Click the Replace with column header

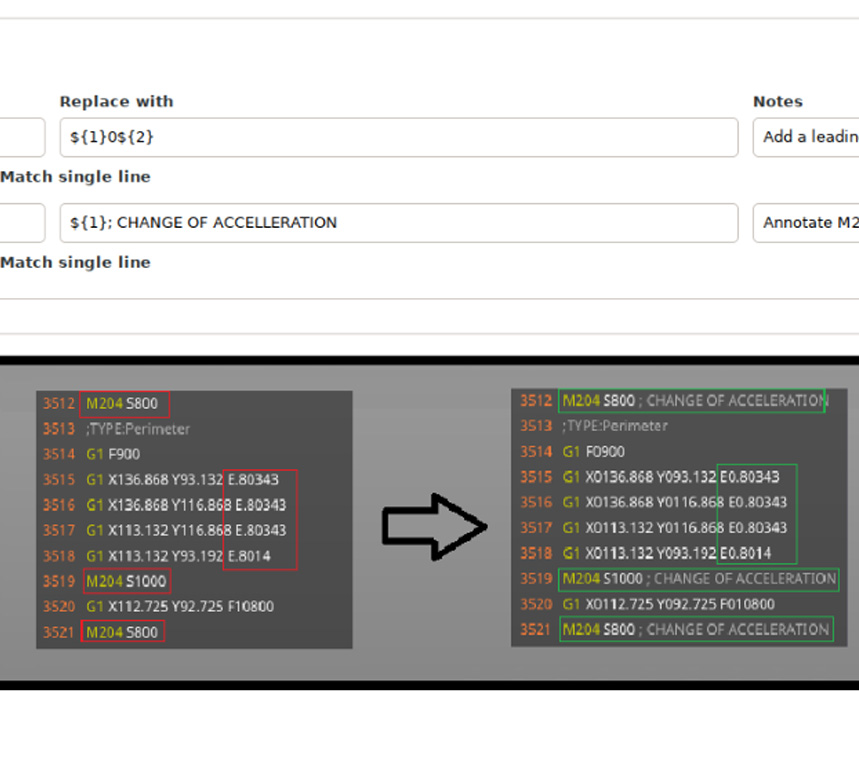pyautogui.click(x=116, y=101)
